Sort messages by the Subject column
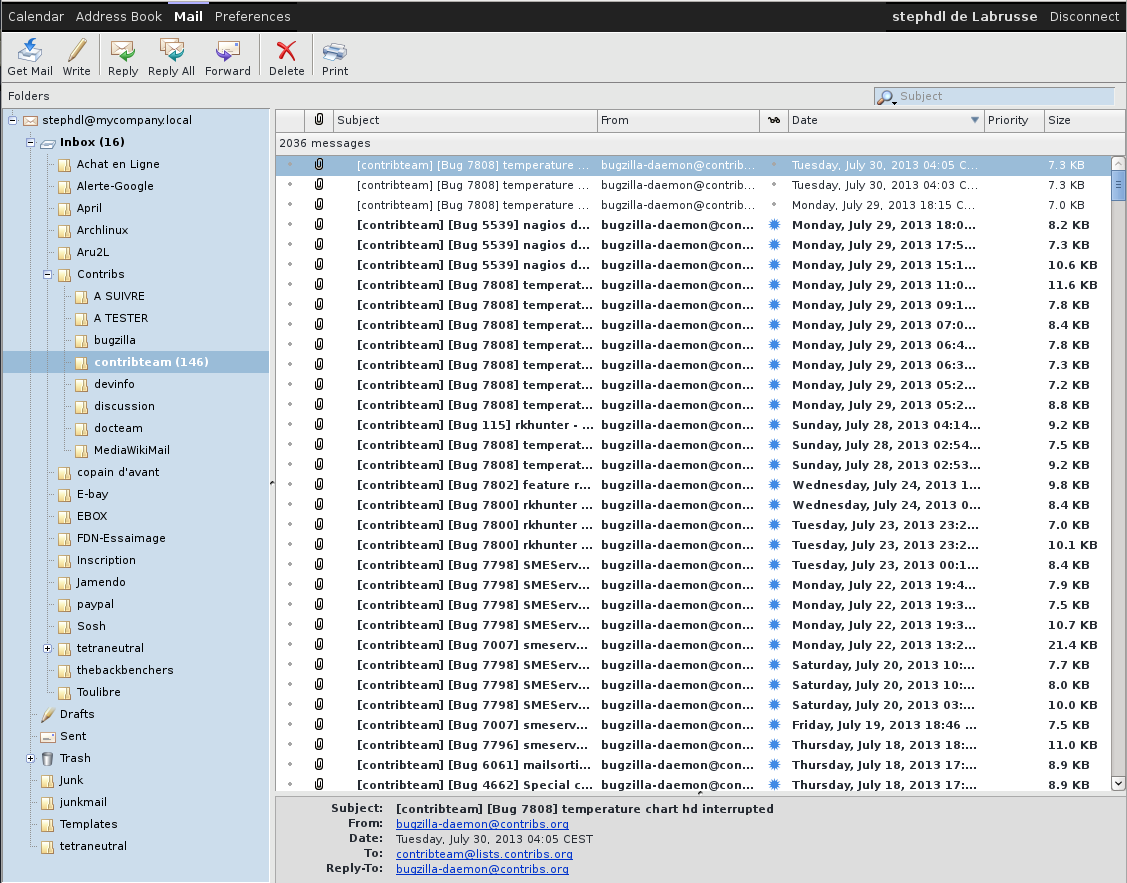 tap(465, 120)
